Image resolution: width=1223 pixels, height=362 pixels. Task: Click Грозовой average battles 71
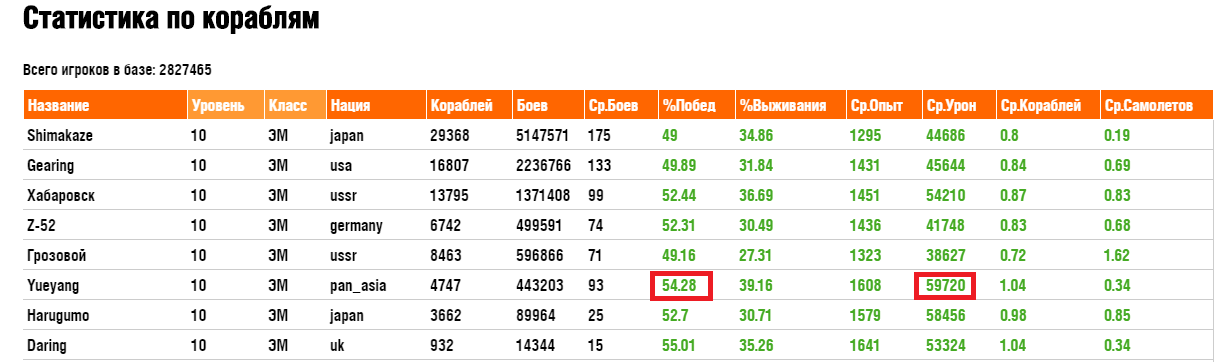click(595, 256)
